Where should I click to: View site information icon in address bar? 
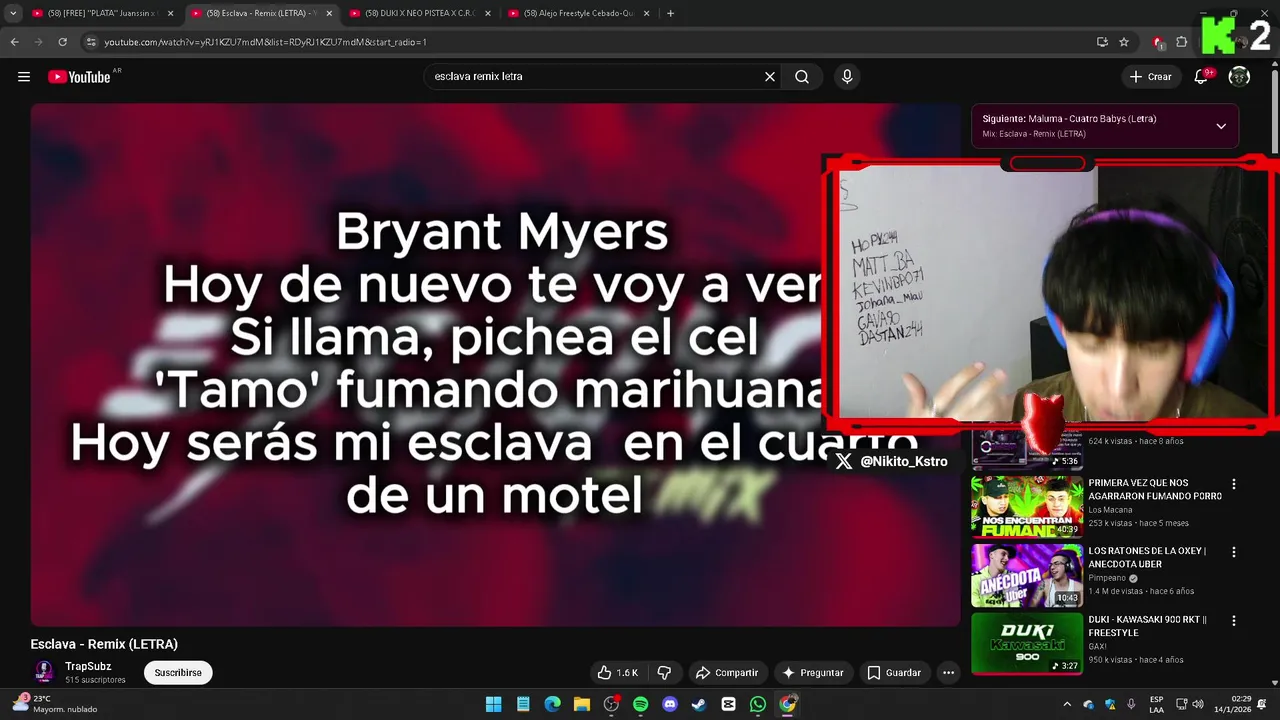tap(91, 42)
